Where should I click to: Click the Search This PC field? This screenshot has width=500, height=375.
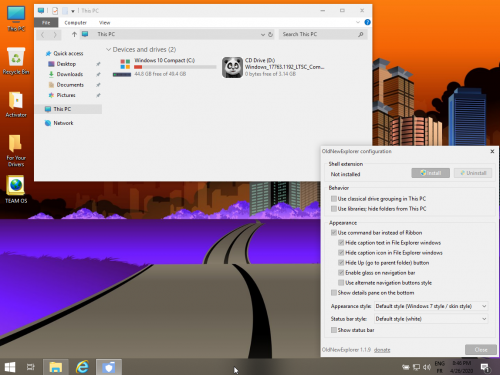click(x=318, y=34)
